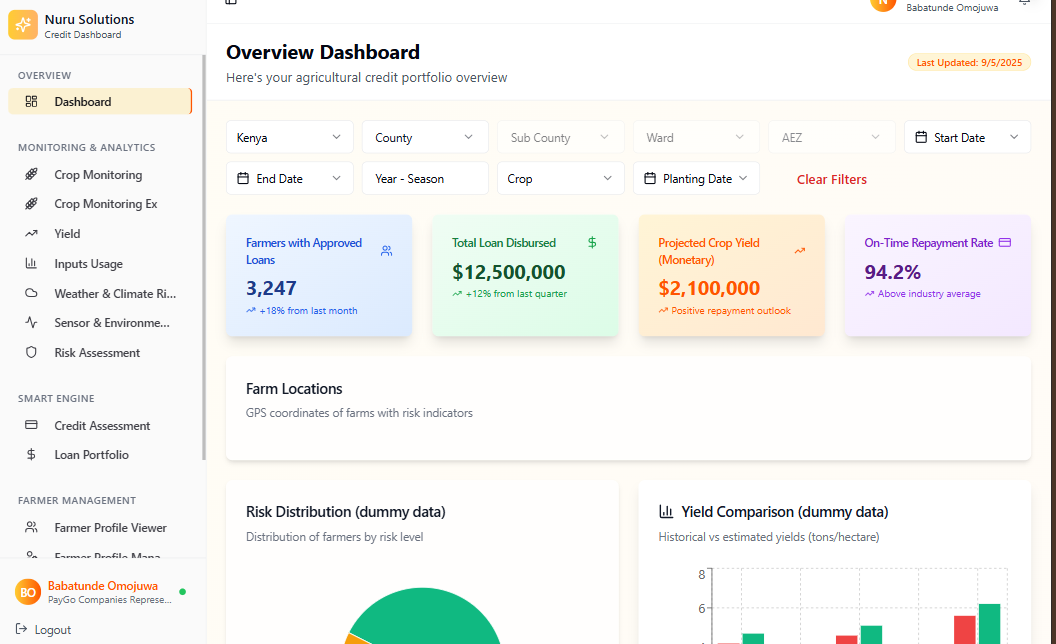Click the $2,100,000 projected yield value
This screenshot has width=1056, height=644.
coord(709,288)
